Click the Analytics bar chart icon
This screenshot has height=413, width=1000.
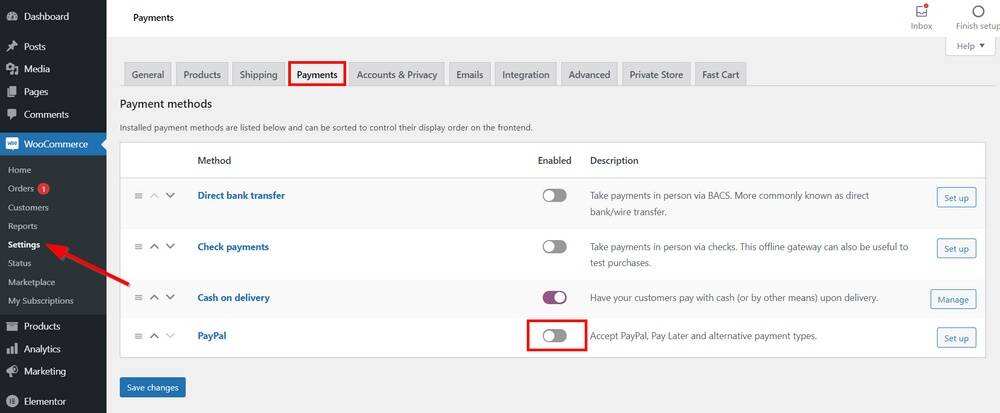click(12, 349)
